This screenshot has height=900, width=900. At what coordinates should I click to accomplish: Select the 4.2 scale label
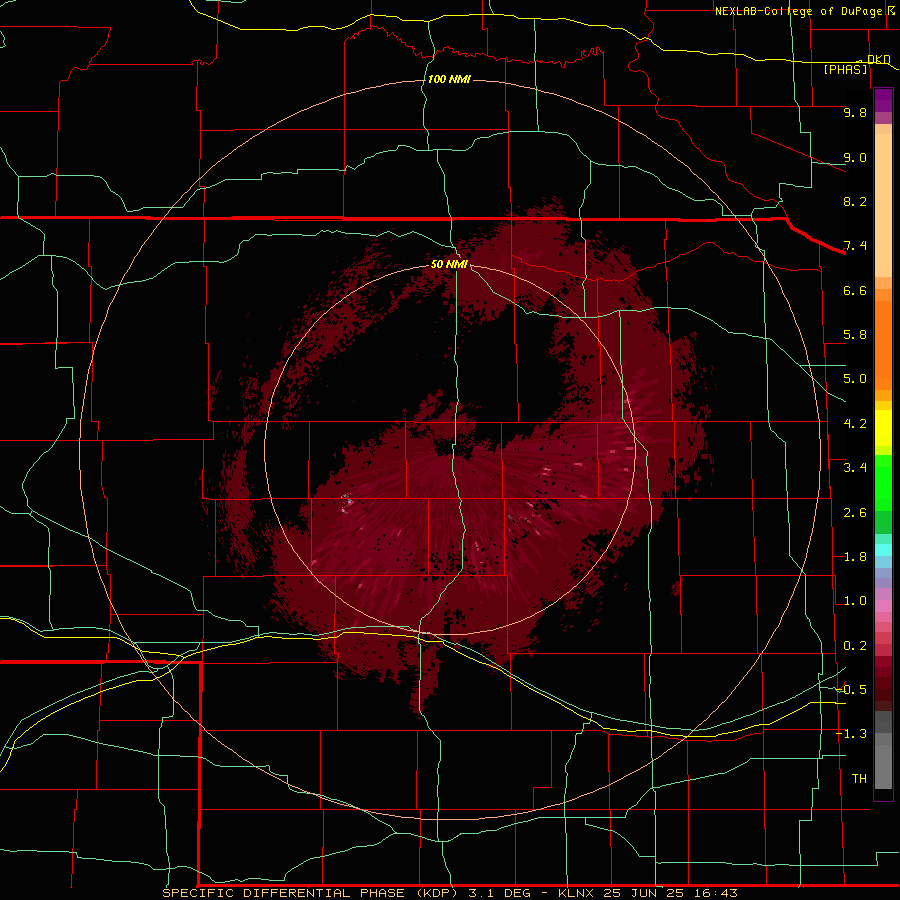point(855,424)
